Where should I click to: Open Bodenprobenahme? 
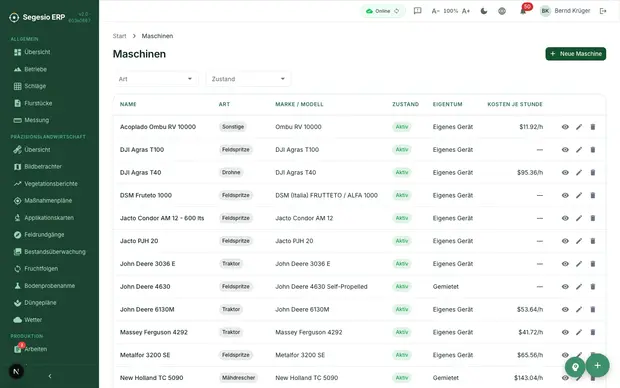49,286
